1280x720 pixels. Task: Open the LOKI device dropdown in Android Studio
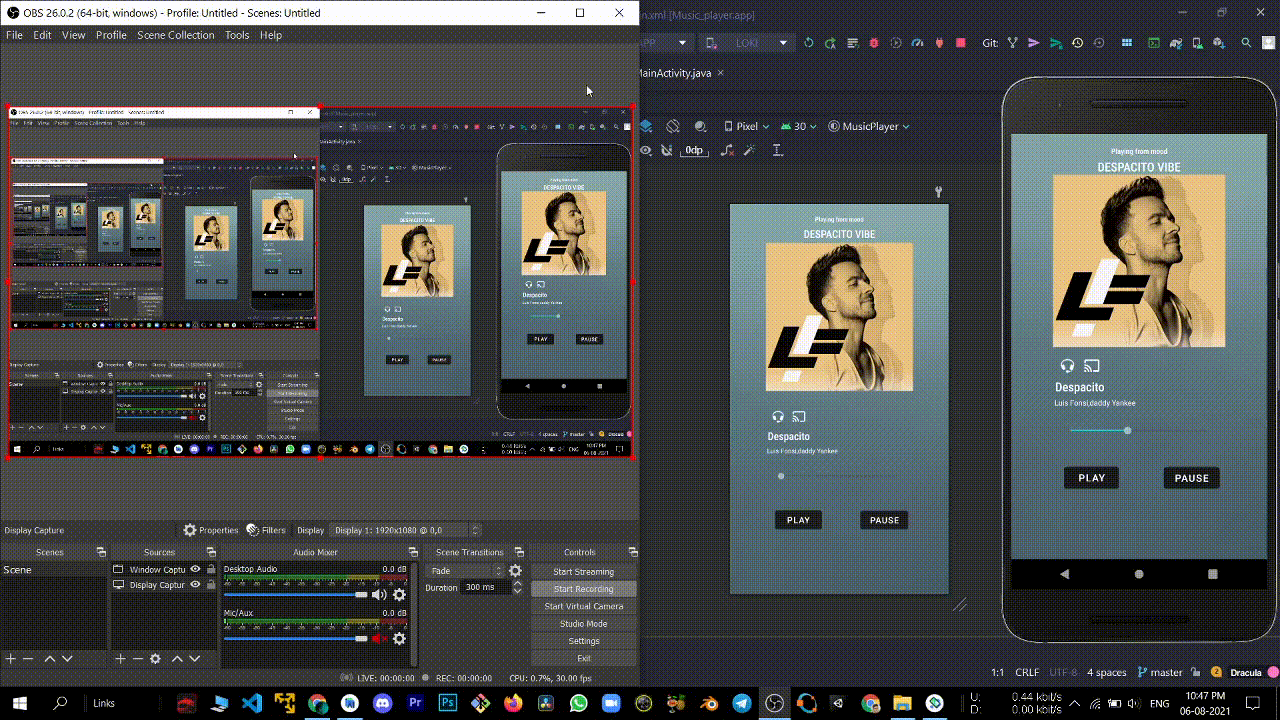point(746,43)
